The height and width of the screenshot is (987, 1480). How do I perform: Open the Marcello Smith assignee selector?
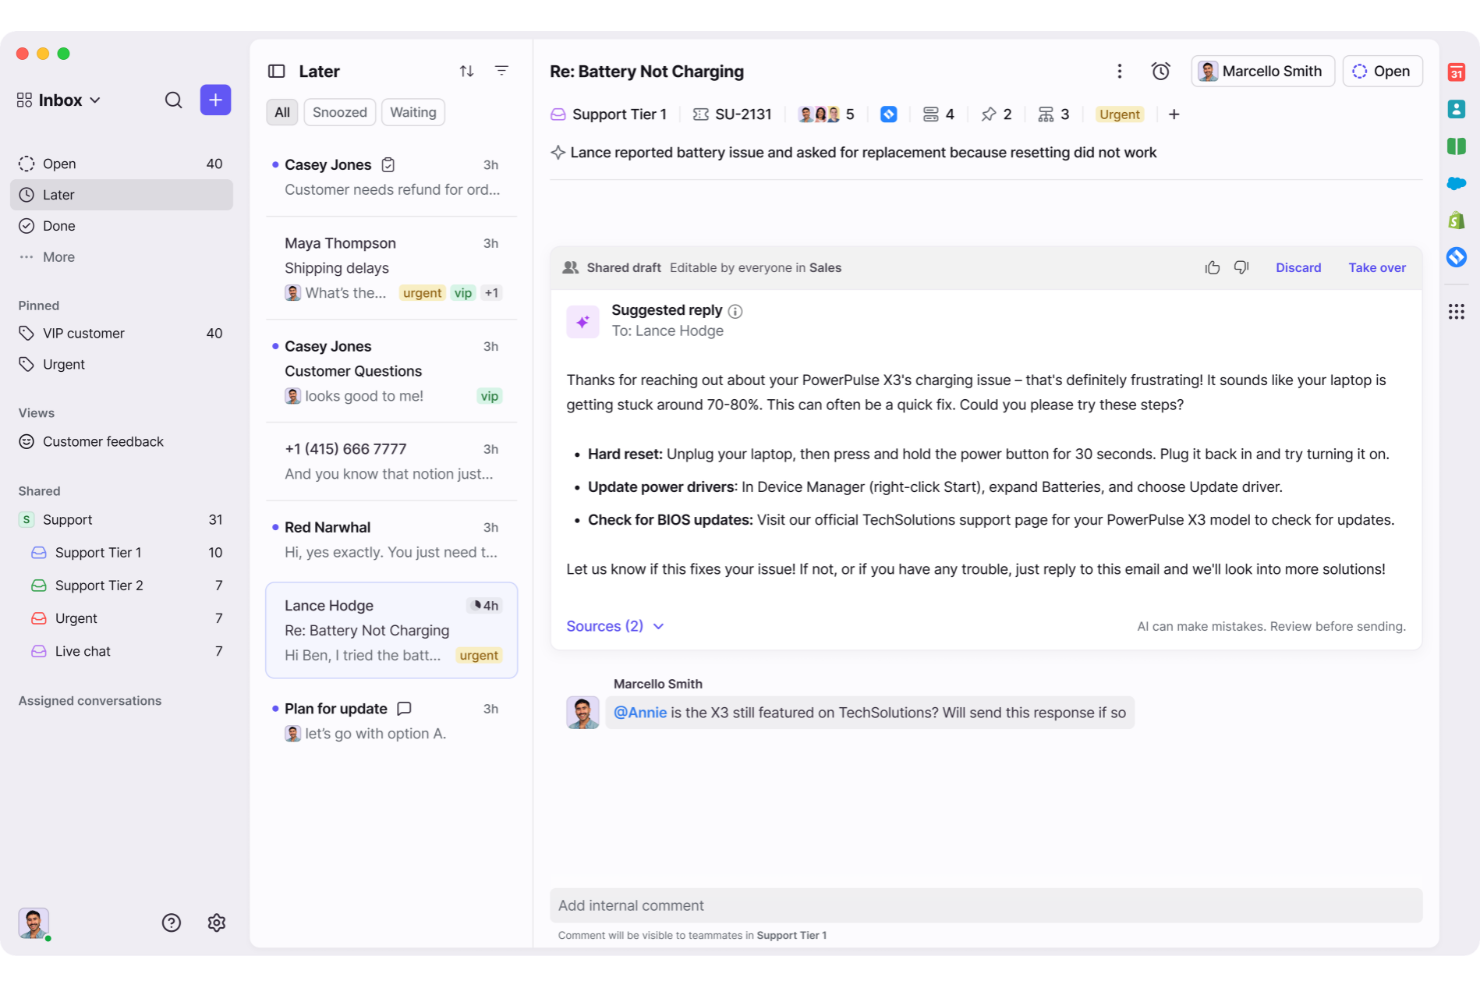[1262, 71]
